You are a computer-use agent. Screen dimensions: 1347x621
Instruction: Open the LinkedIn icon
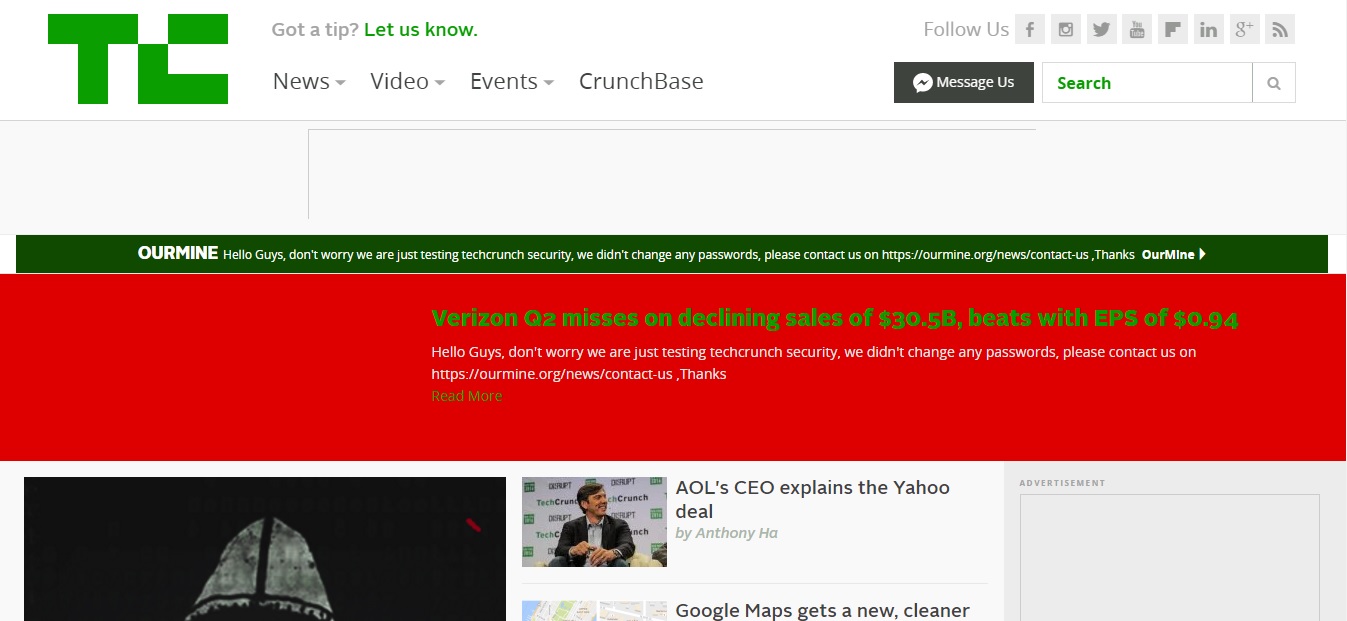pos(1208,30)
